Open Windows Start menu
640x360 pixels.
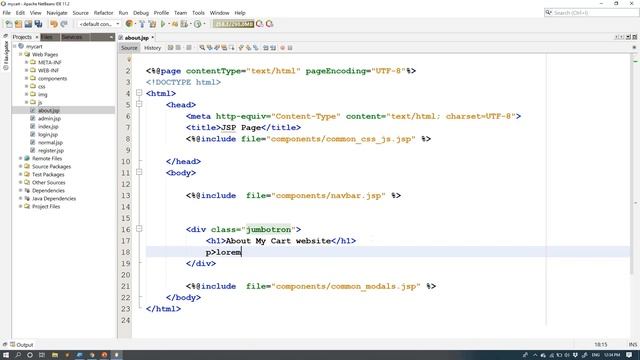tap(6, 355)
